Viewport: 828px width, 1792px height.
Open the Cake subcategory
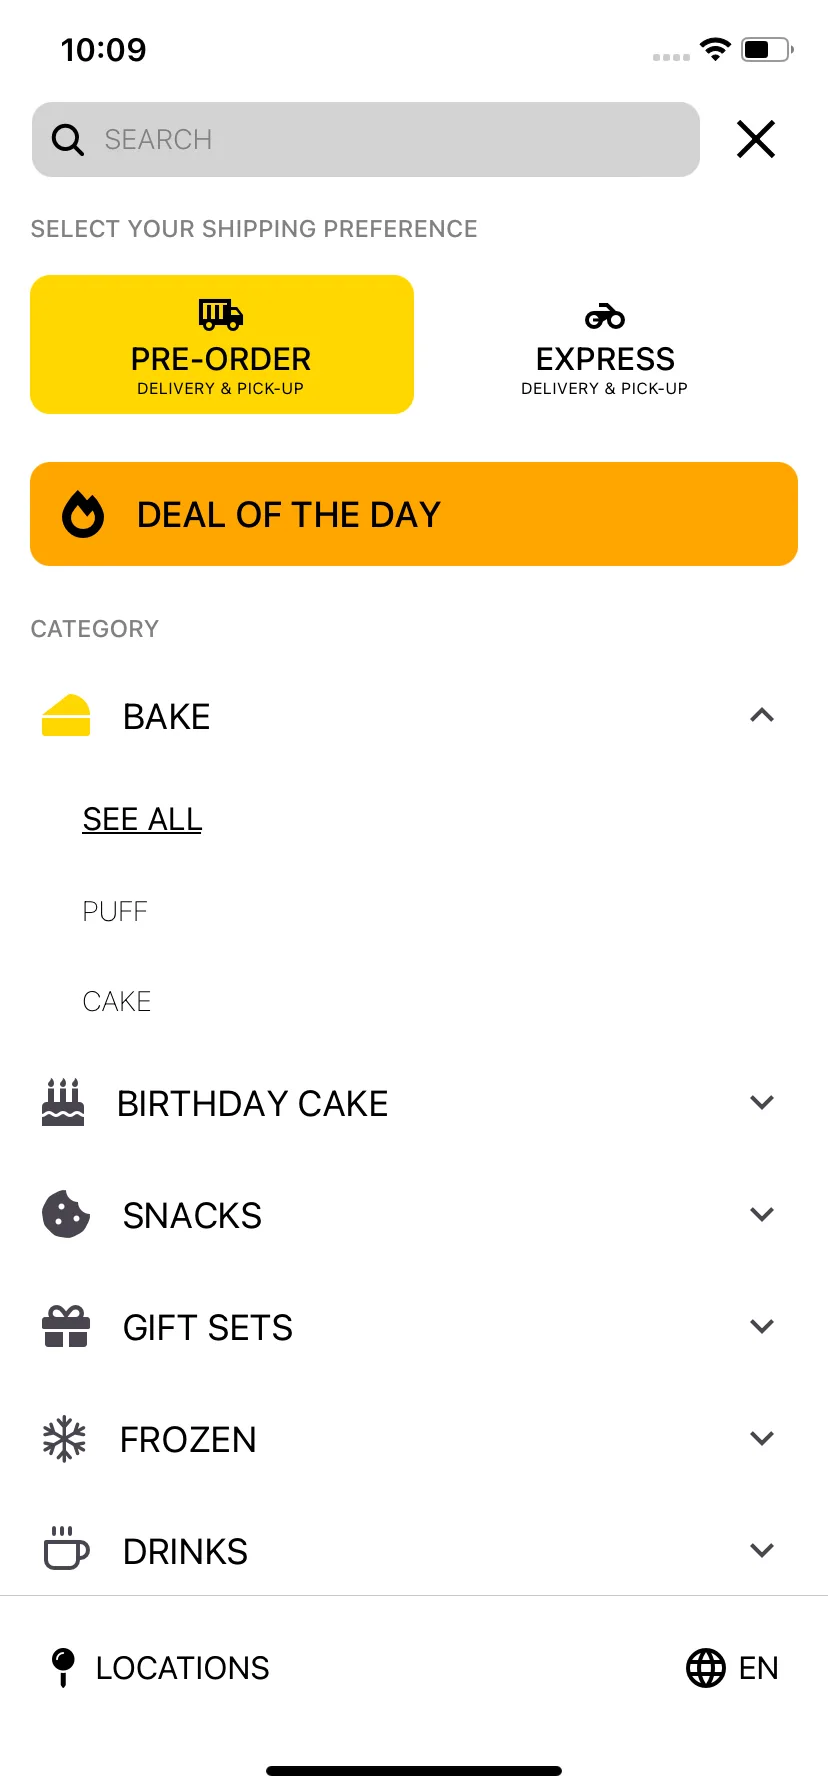[117, 1001]
